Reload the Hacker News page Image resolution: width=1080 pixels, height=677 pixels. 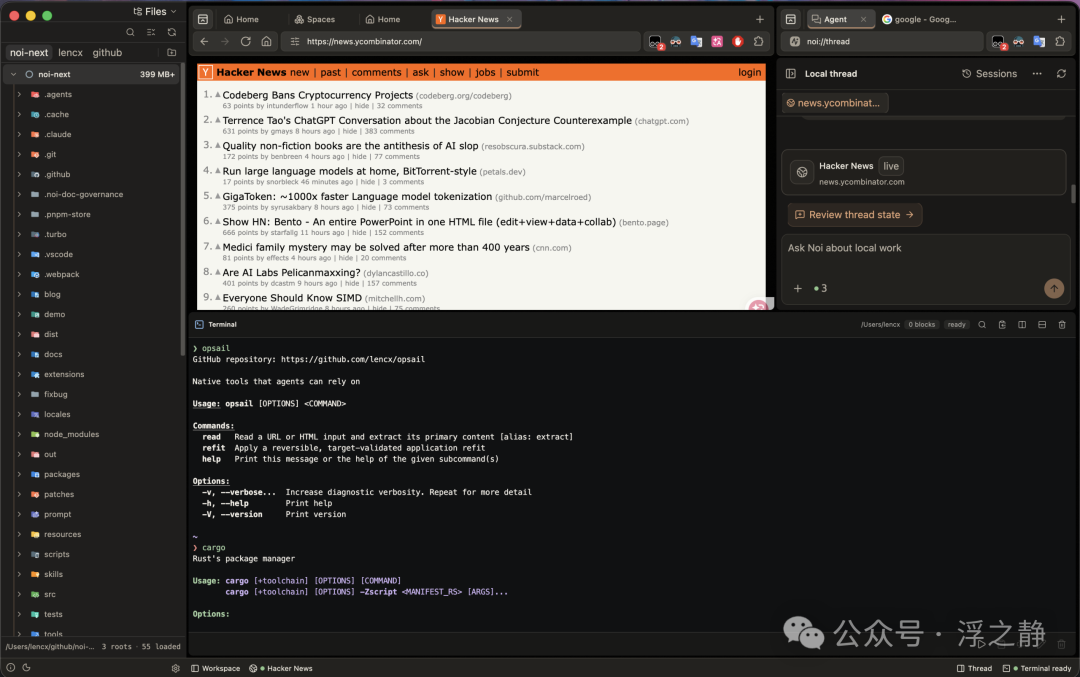245,41
